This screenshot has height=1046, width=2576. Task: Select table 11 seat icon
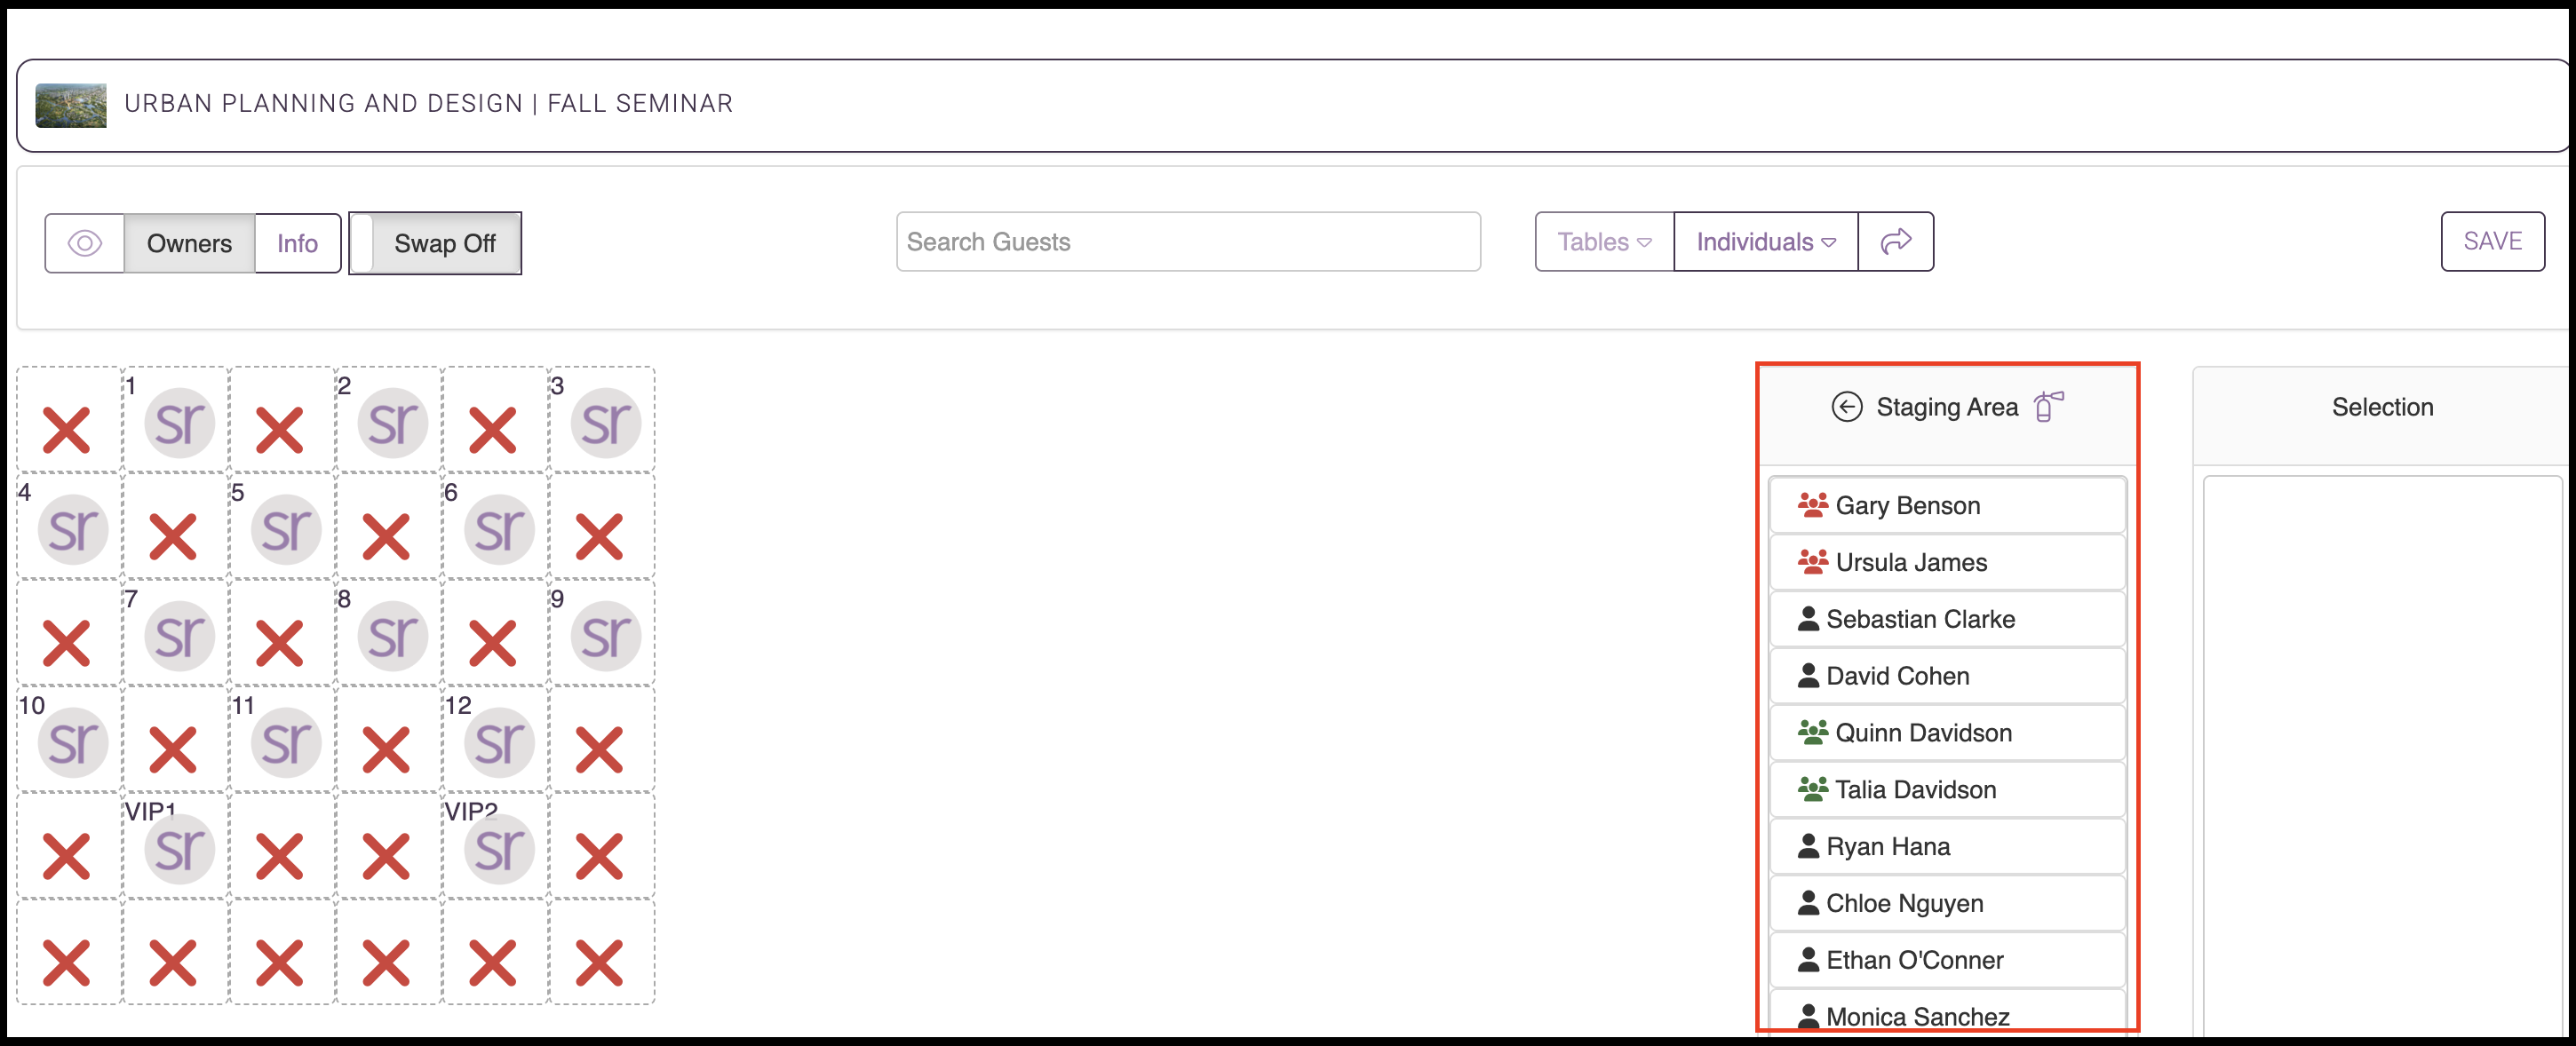click(286, 743)
